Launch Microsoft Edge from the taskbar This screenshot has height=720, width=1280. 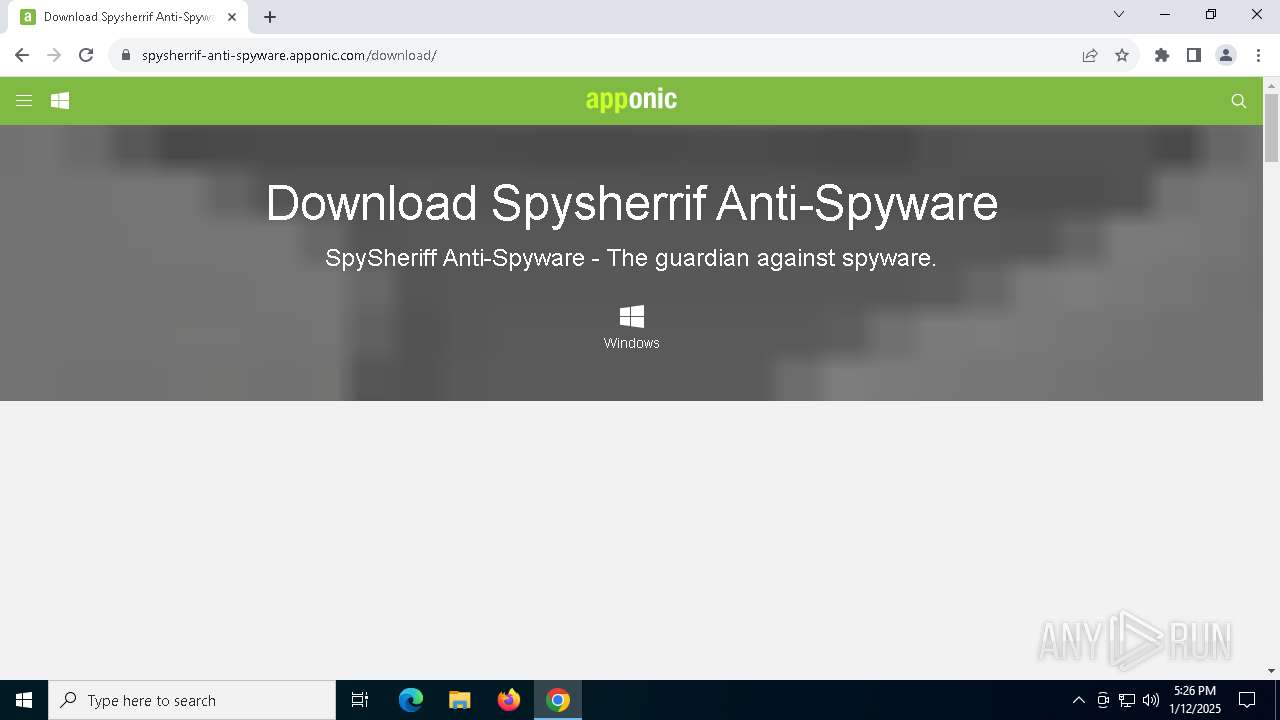(x=411, y=700)
